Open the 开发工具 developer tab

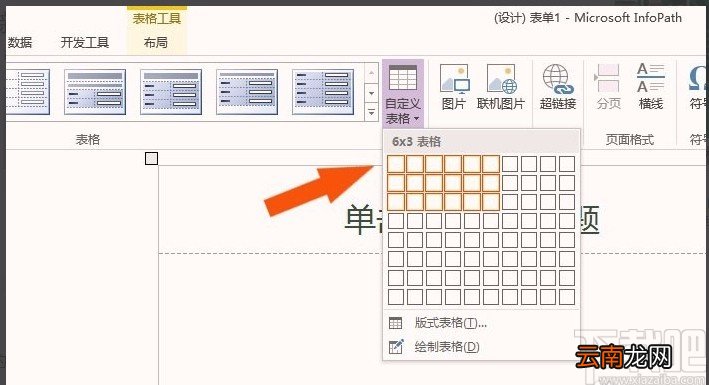85,43
